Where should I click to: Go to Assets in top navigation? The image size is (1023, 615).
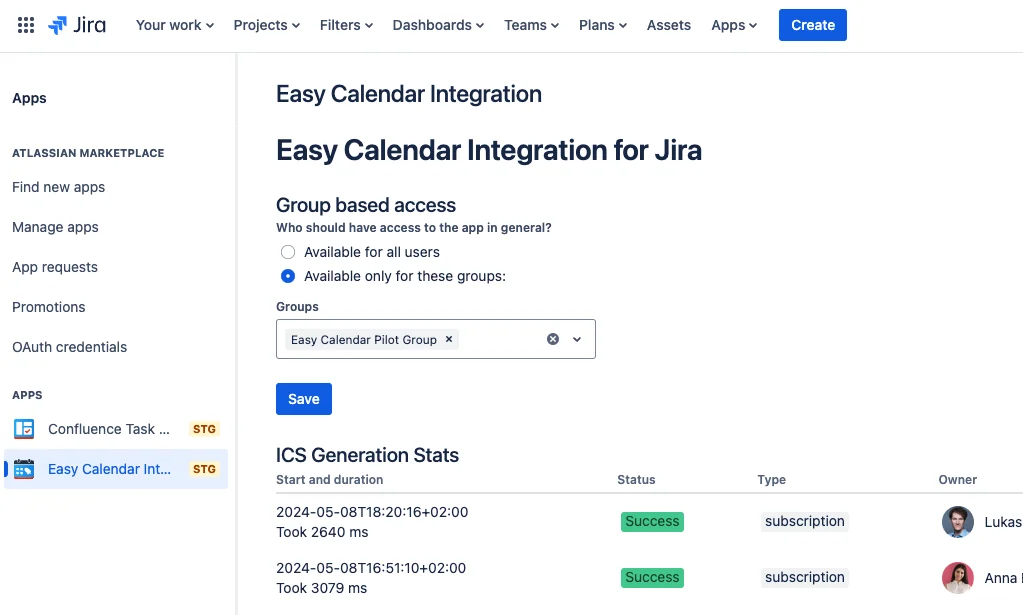click(669, 25)
